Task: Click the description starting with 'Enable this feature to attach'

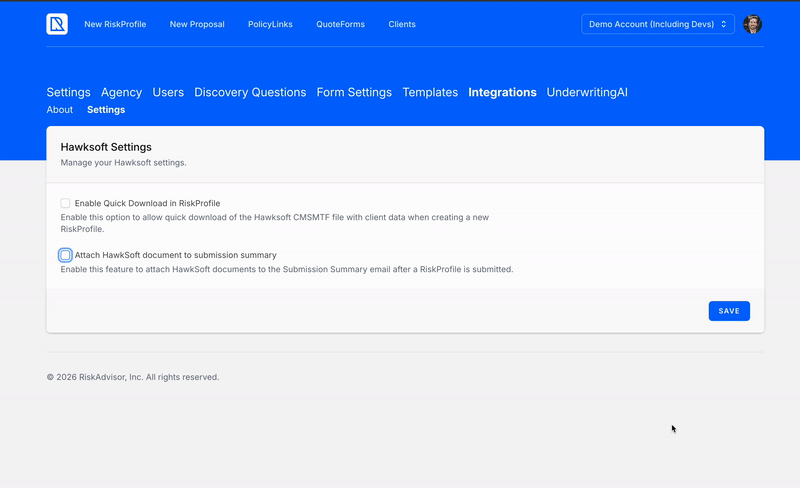Action: coord(287,270)
